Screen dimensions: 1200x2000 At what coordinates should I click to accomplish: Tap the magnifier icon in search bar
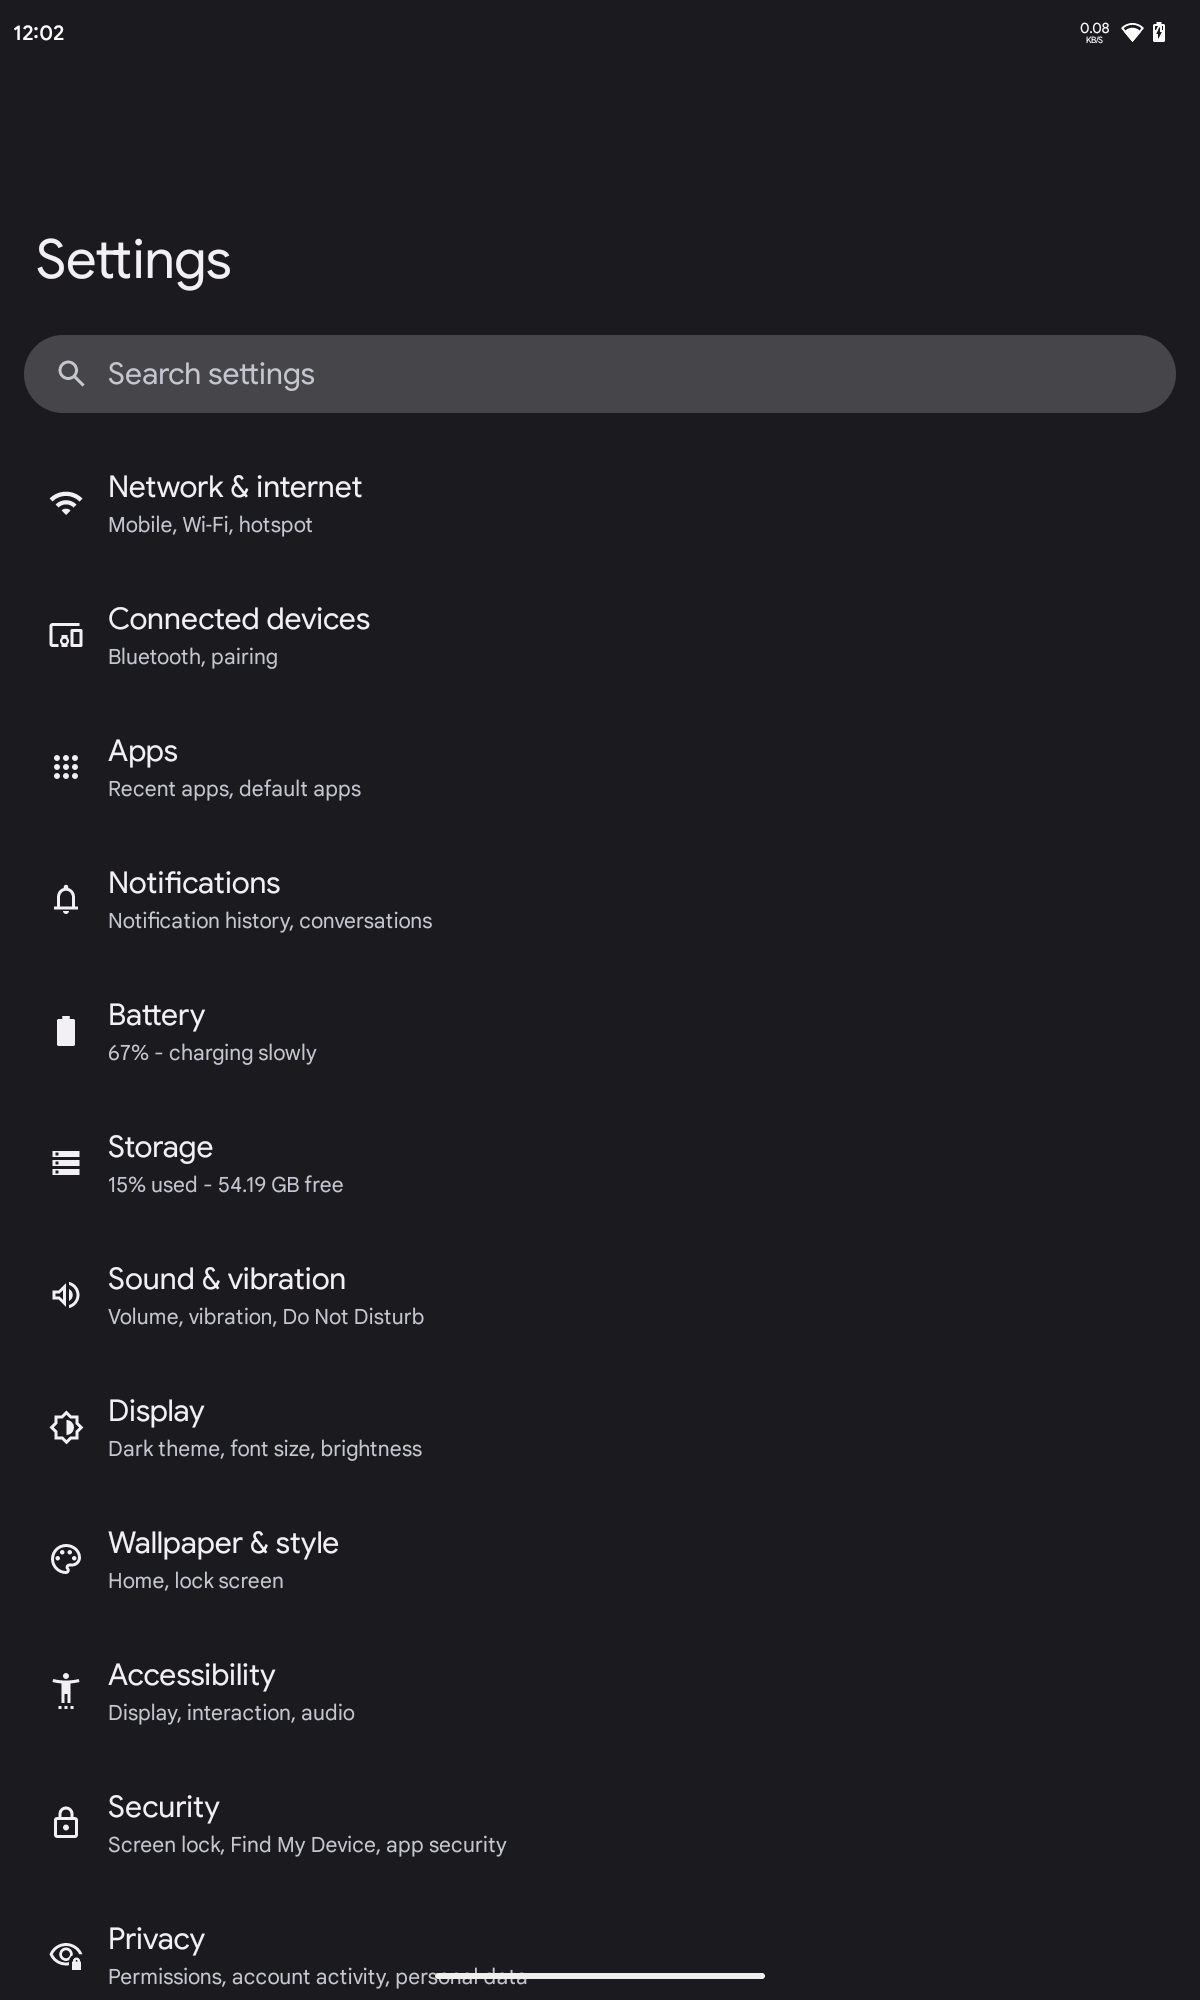pyautogui.click(x=71, y=374)
